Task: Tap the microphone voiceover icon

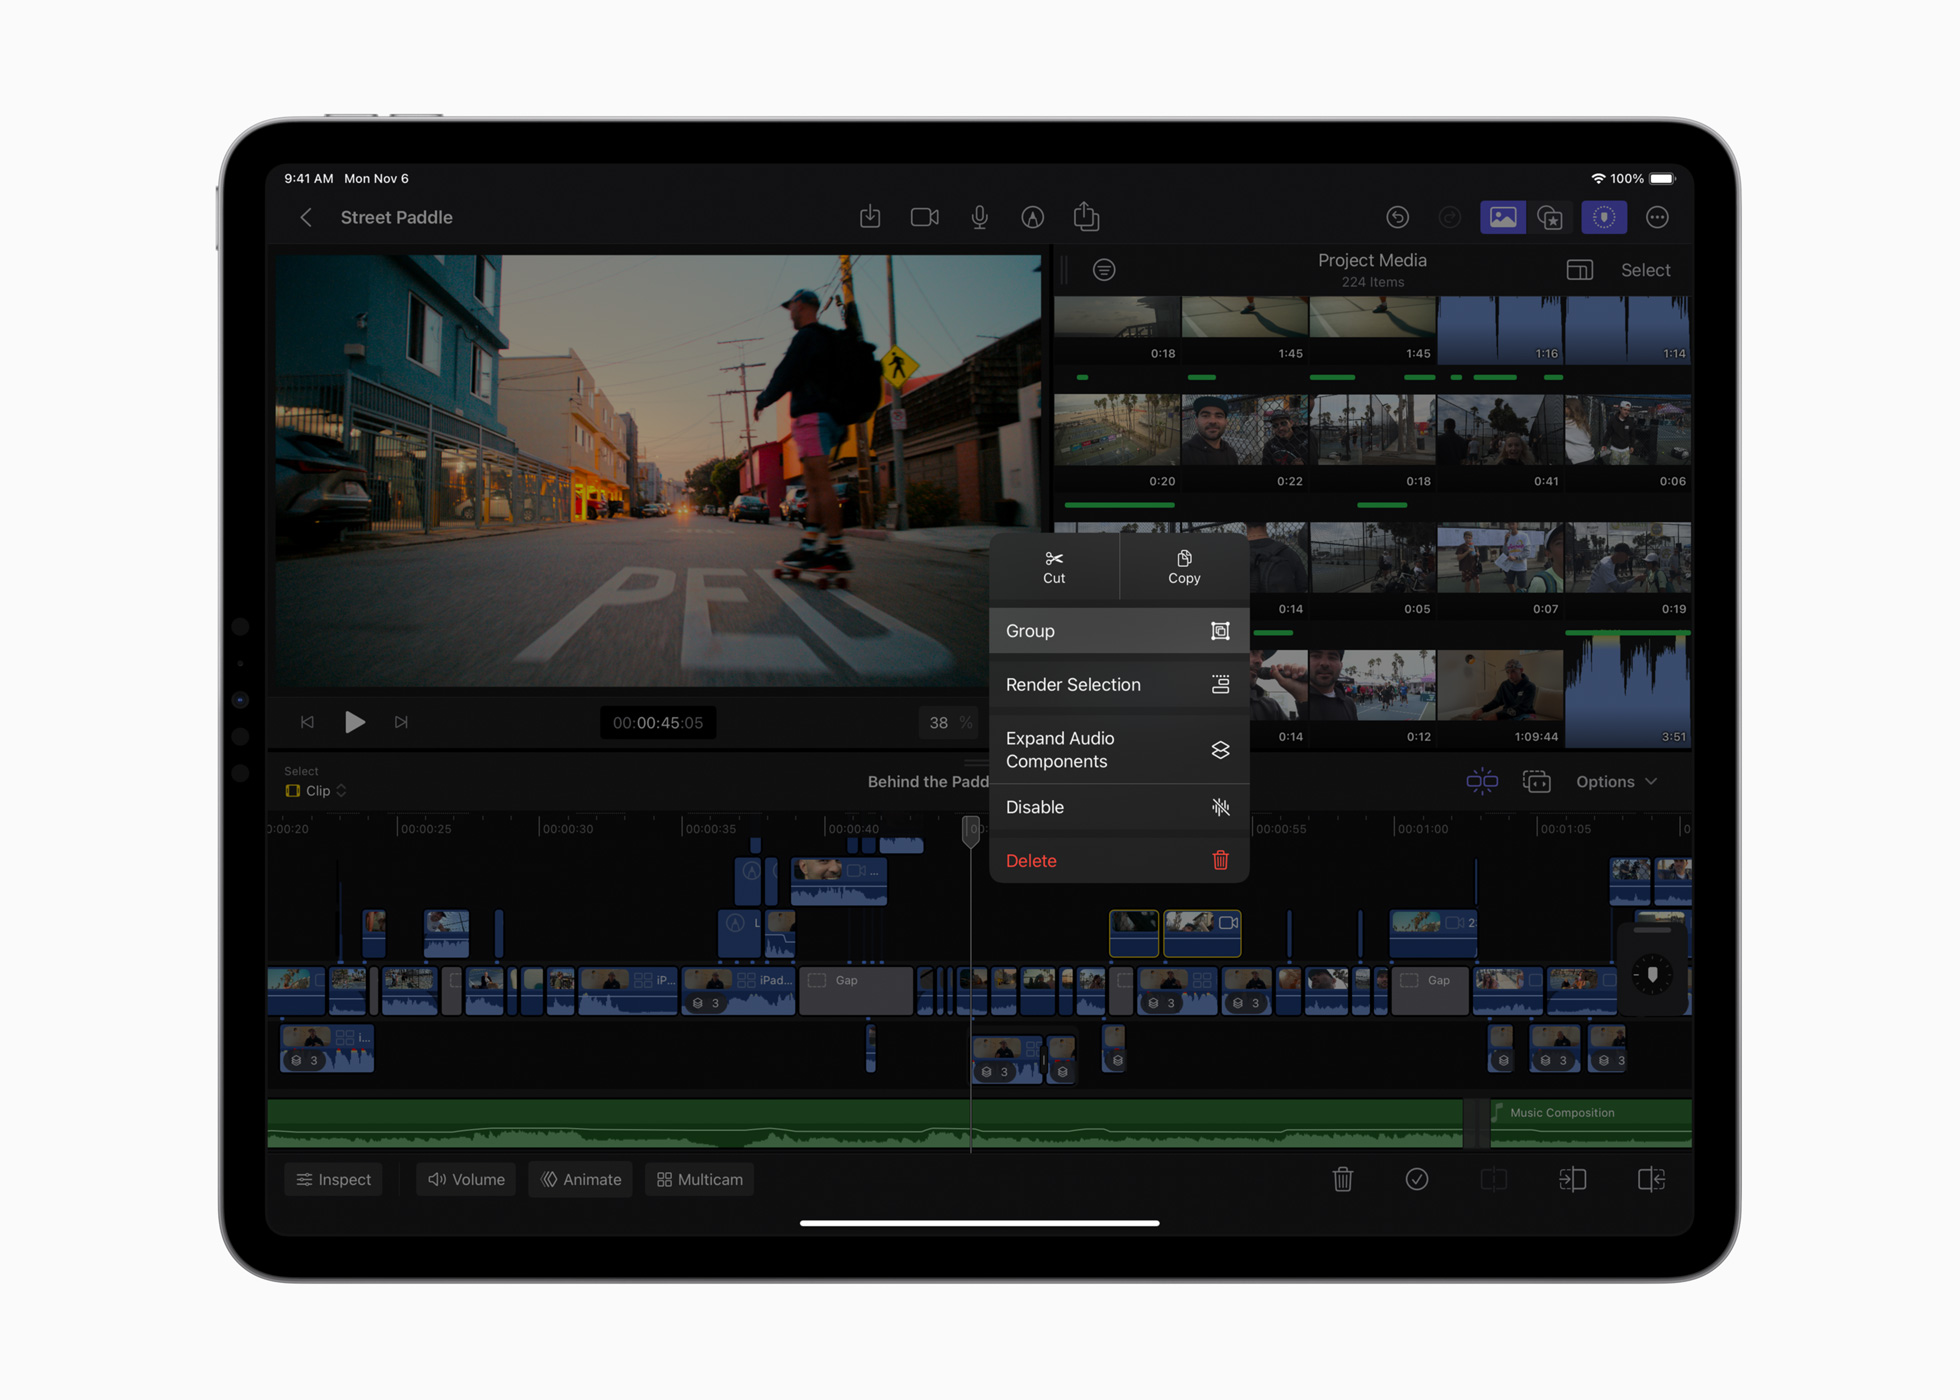Action: pos(980,217)
